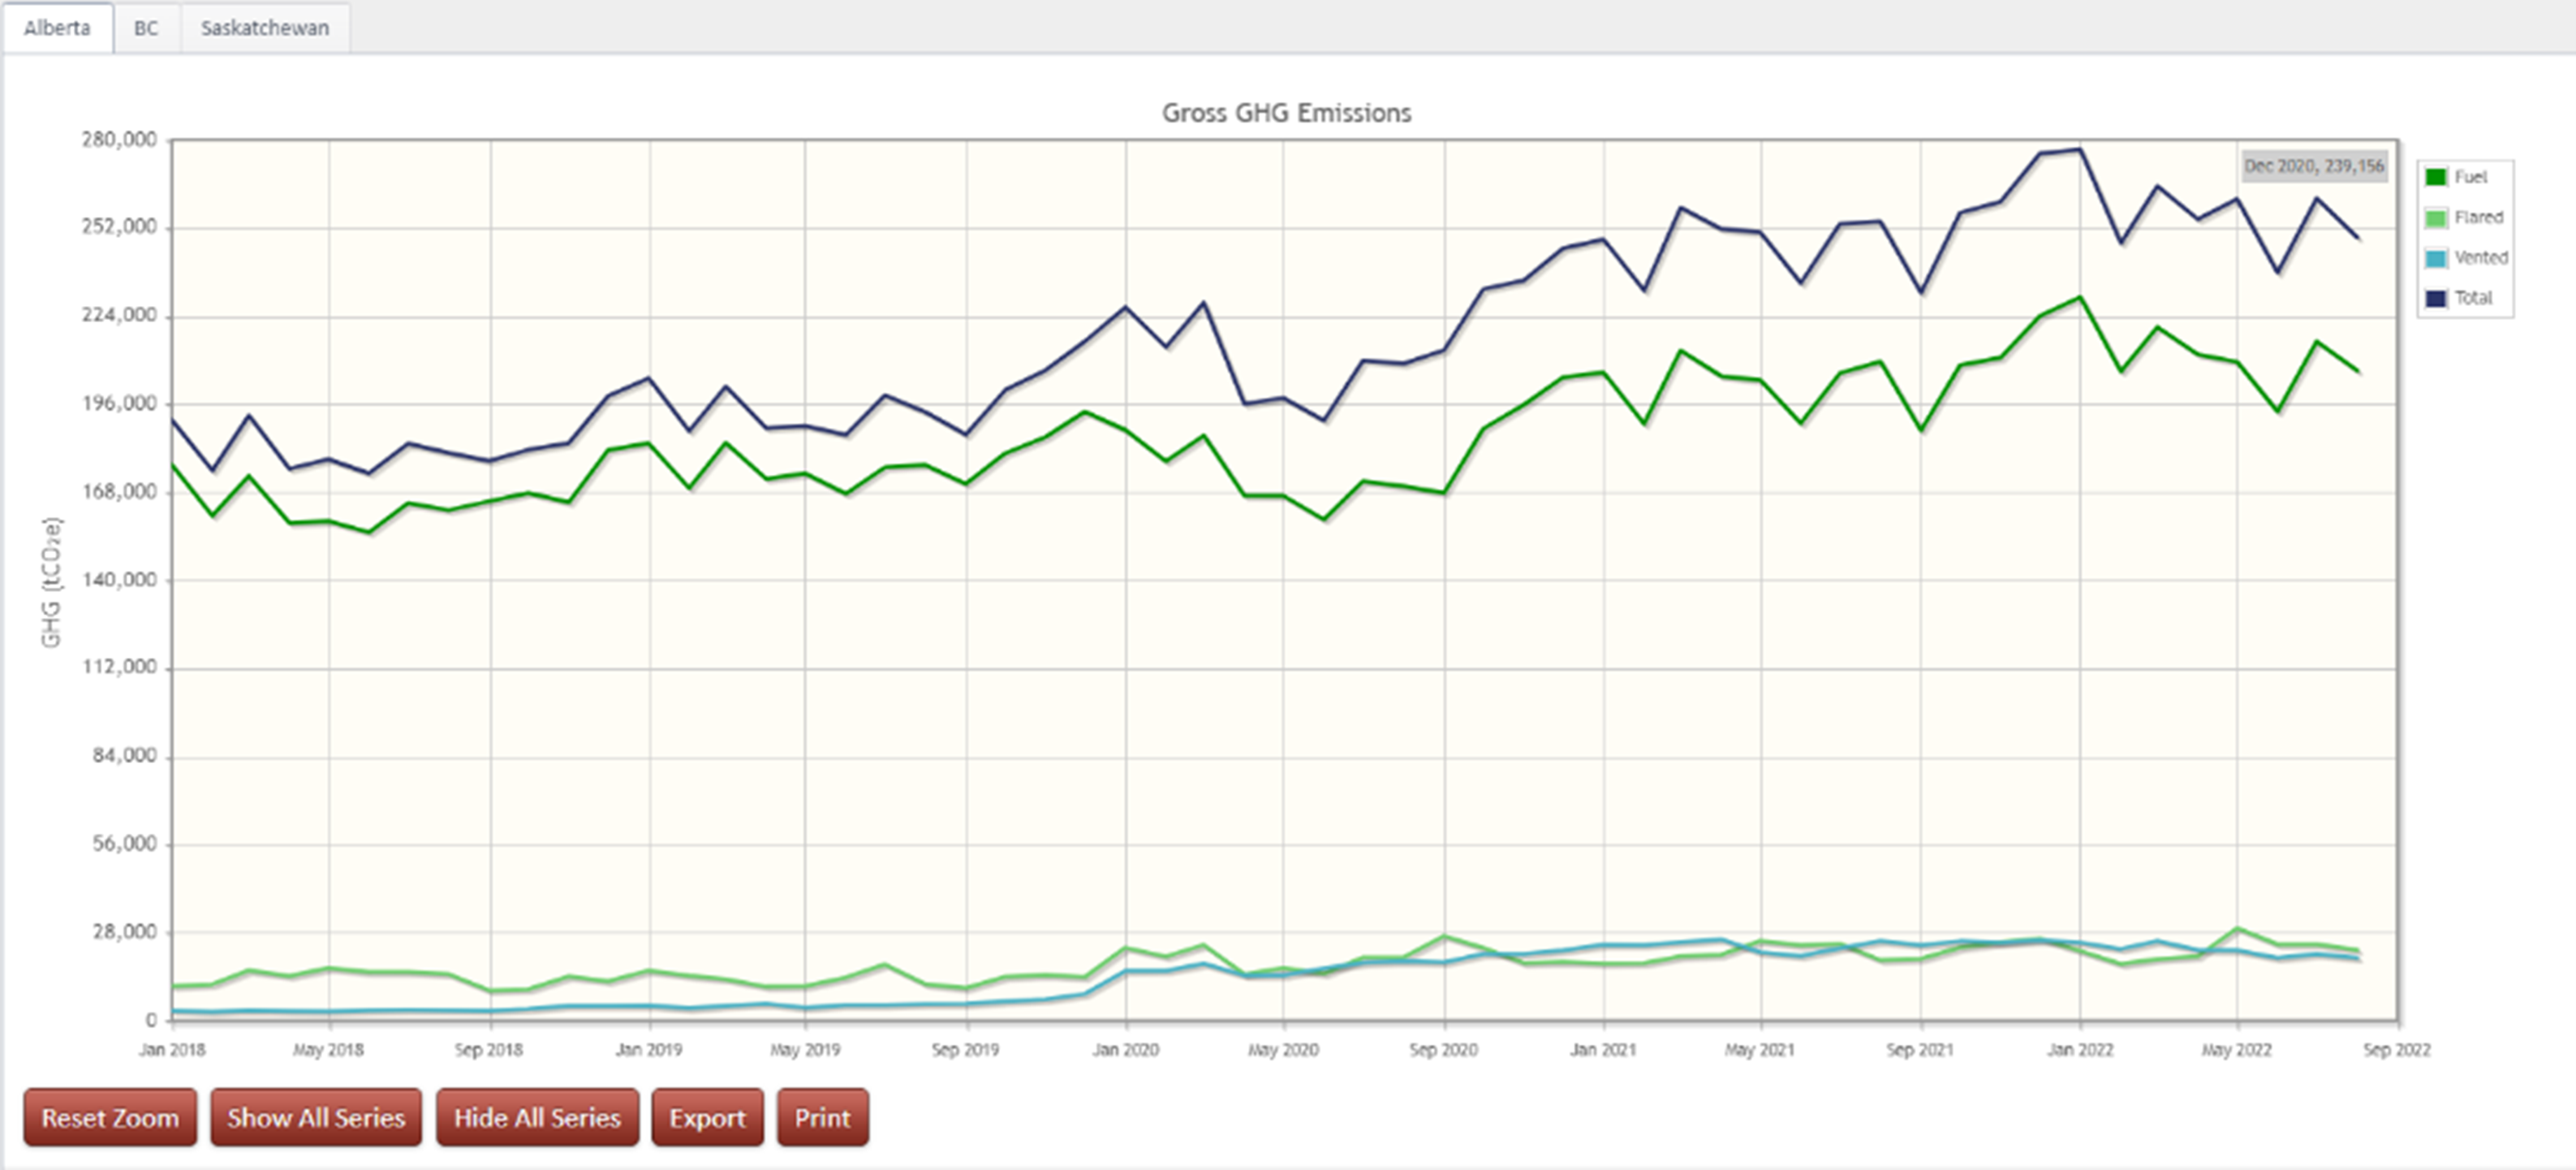Screen dimensions: 2576x1170
Task: Export the chart data
Action: click(707, 1117)
